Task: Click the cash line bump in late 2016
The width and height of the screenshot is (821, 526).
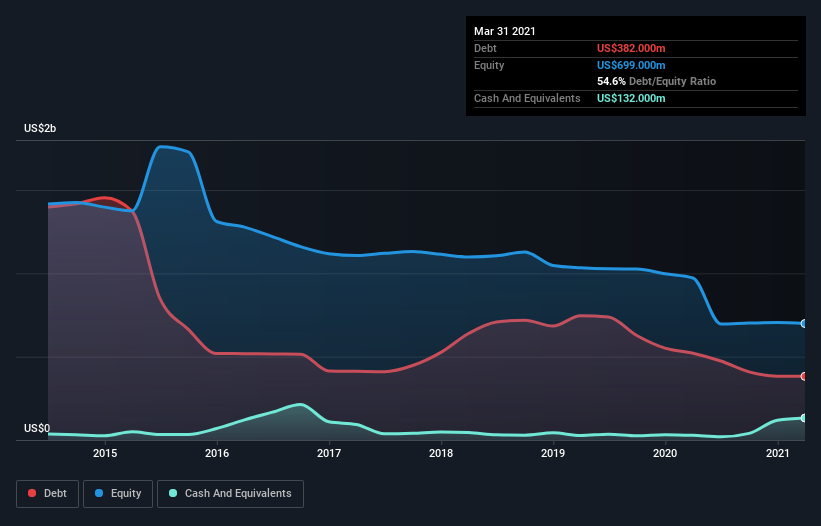Action: coord(299,404)
